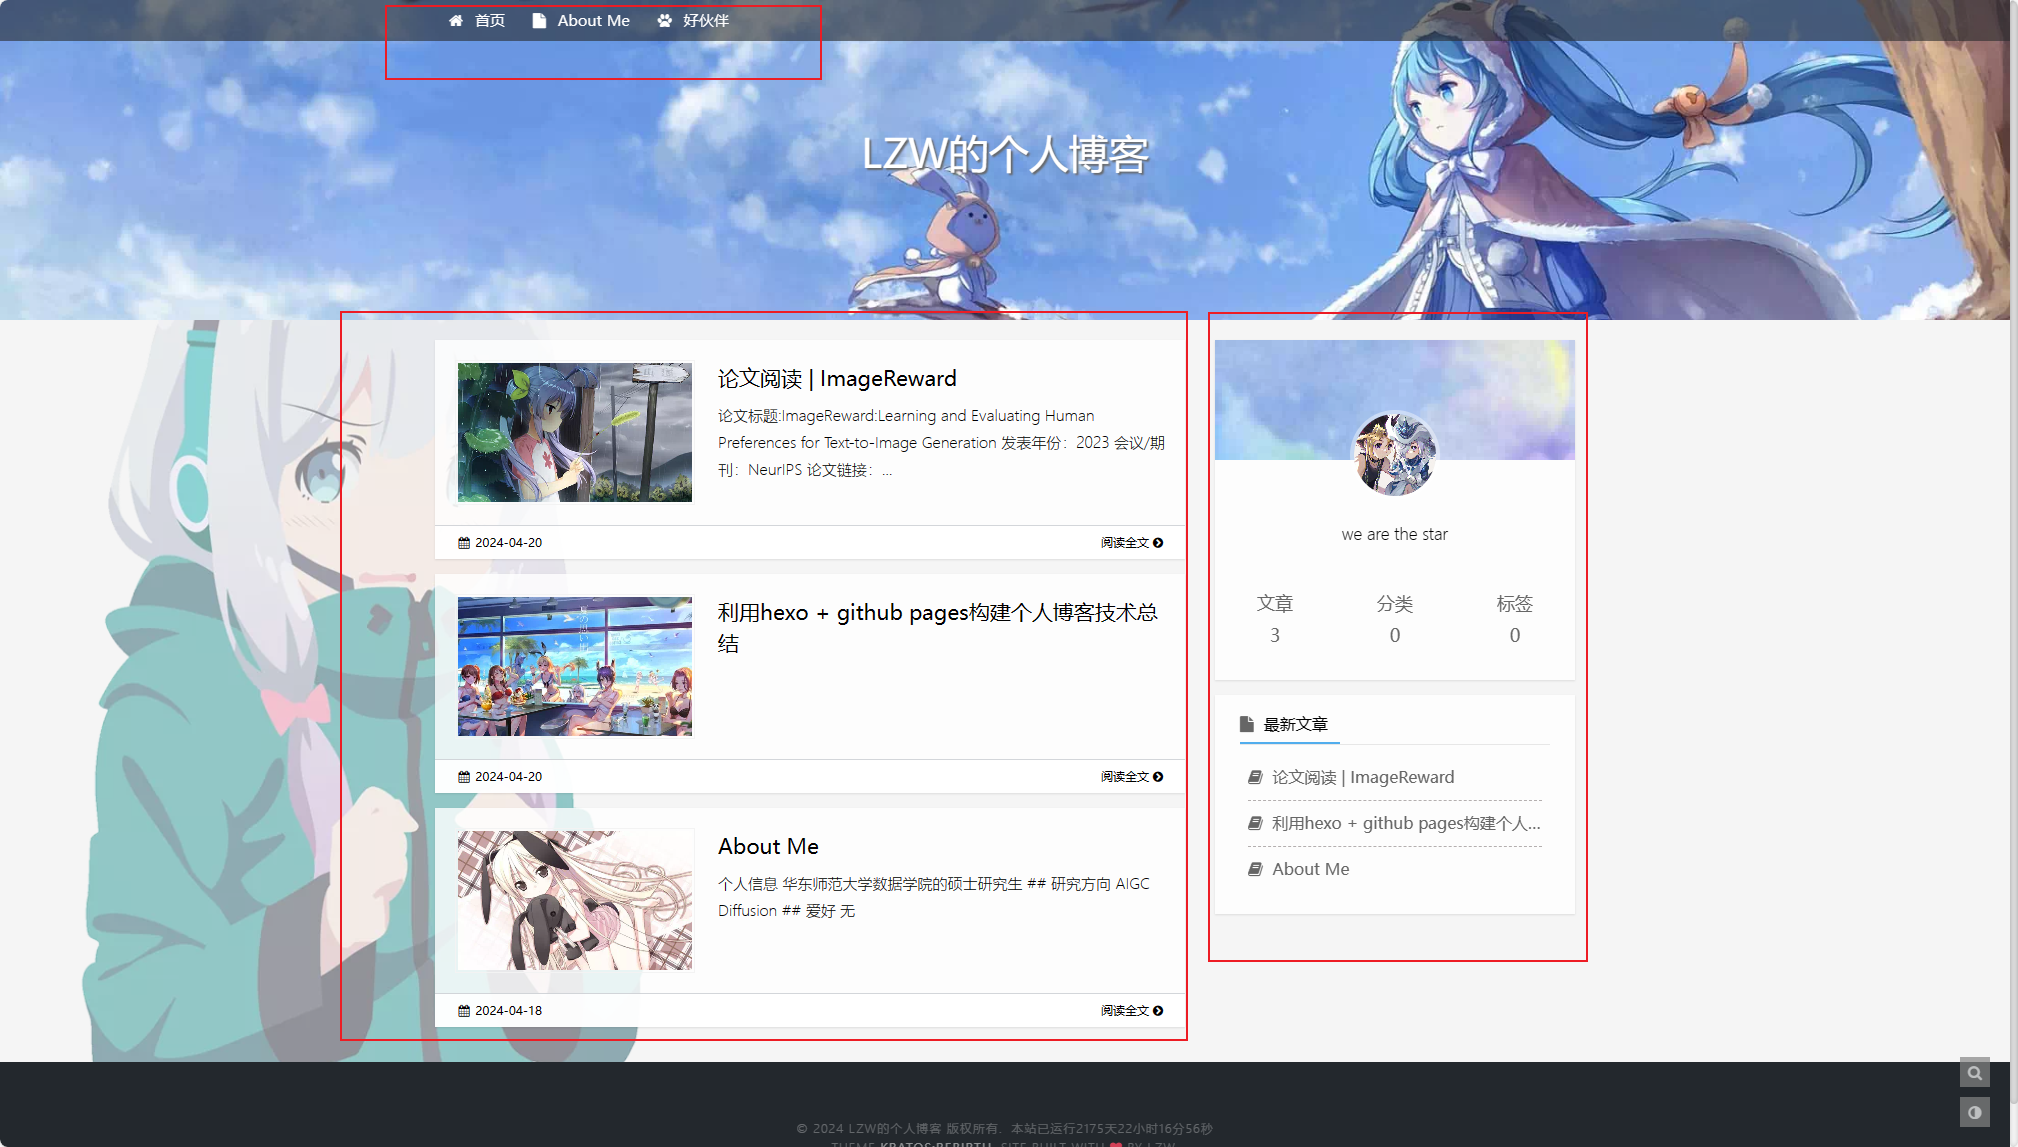Screen dimensions: 2018x1147
Task: Click the circular profile avatar in the sidebar
Action: (x=1394, y=455)
